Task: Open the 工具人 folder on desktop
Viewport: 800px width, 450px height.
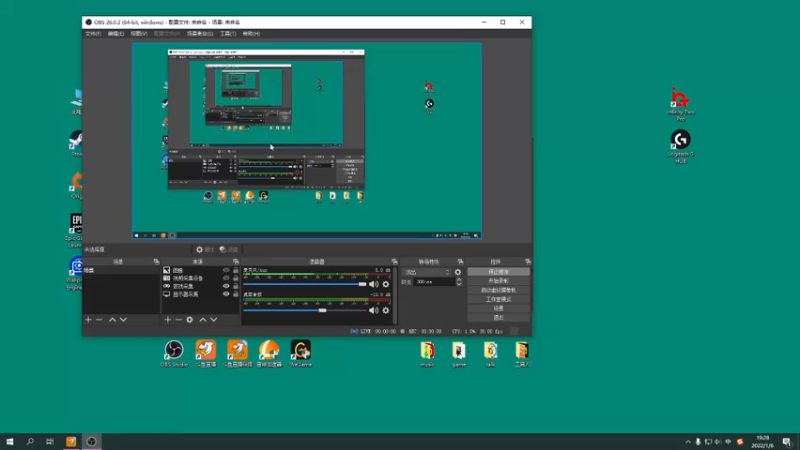Action: click(522, 355)
